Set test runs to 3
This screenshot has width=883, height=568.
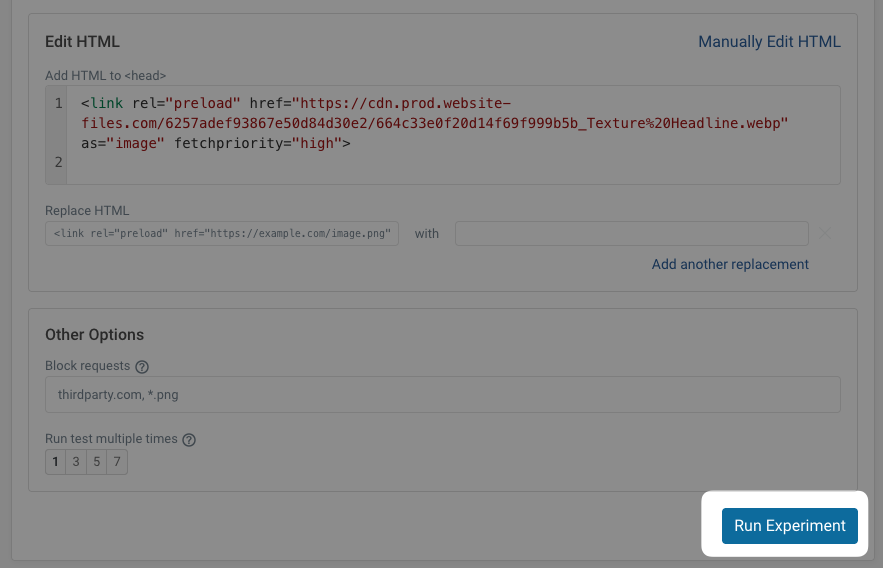pos(76,462)
